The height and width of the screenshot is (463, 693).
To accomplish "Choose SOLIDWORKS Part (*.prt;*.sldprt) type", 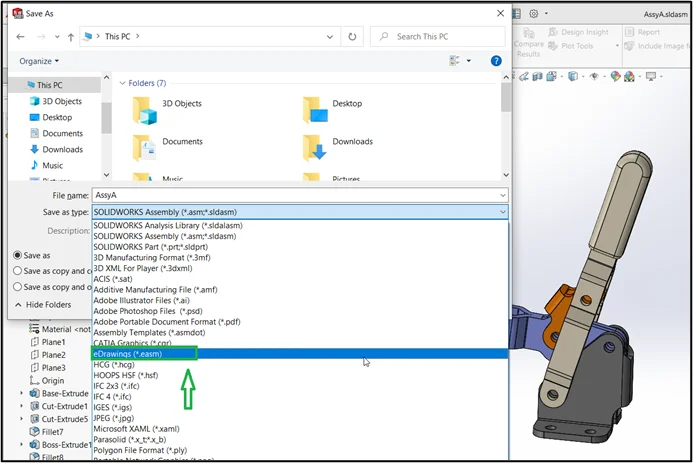I will click(300, 247).
